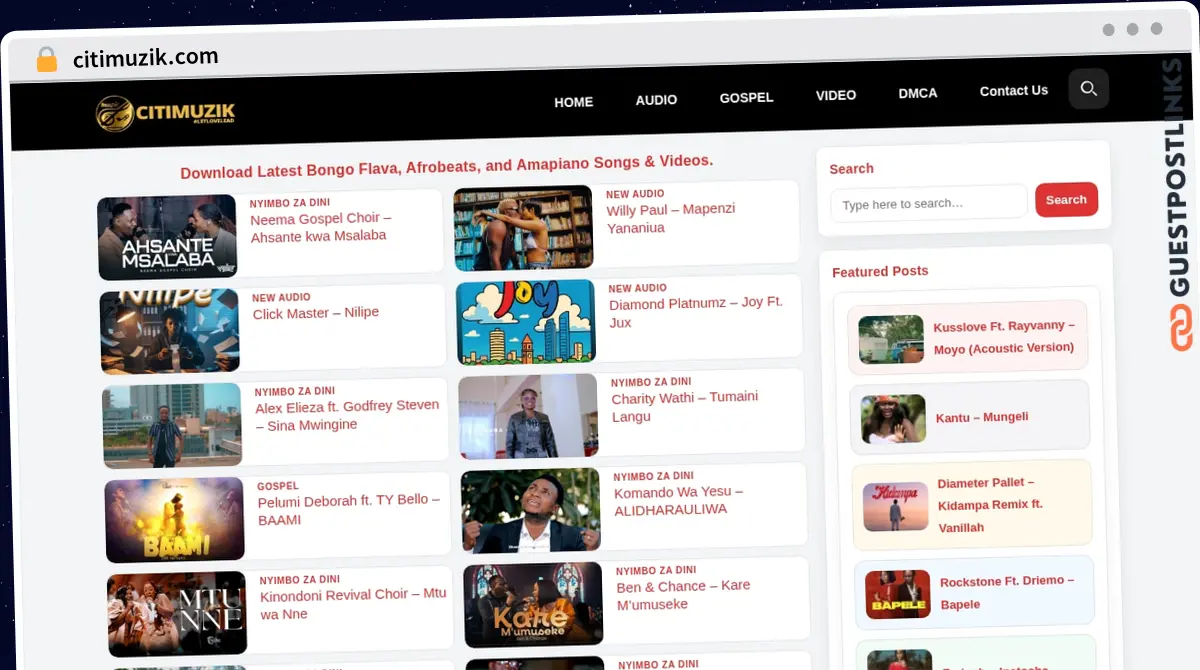Open Willy Paul – Mapenzi Yananiua post
The height and width of the screenshot is (670, 1200).
tap(670, 218)
